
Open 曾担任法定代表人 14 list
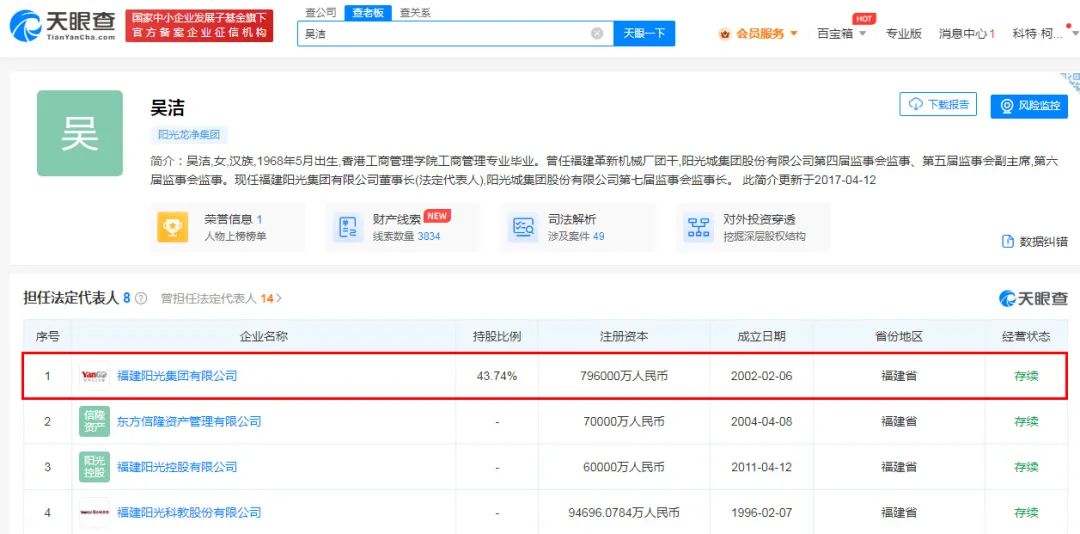click(222, 298)
